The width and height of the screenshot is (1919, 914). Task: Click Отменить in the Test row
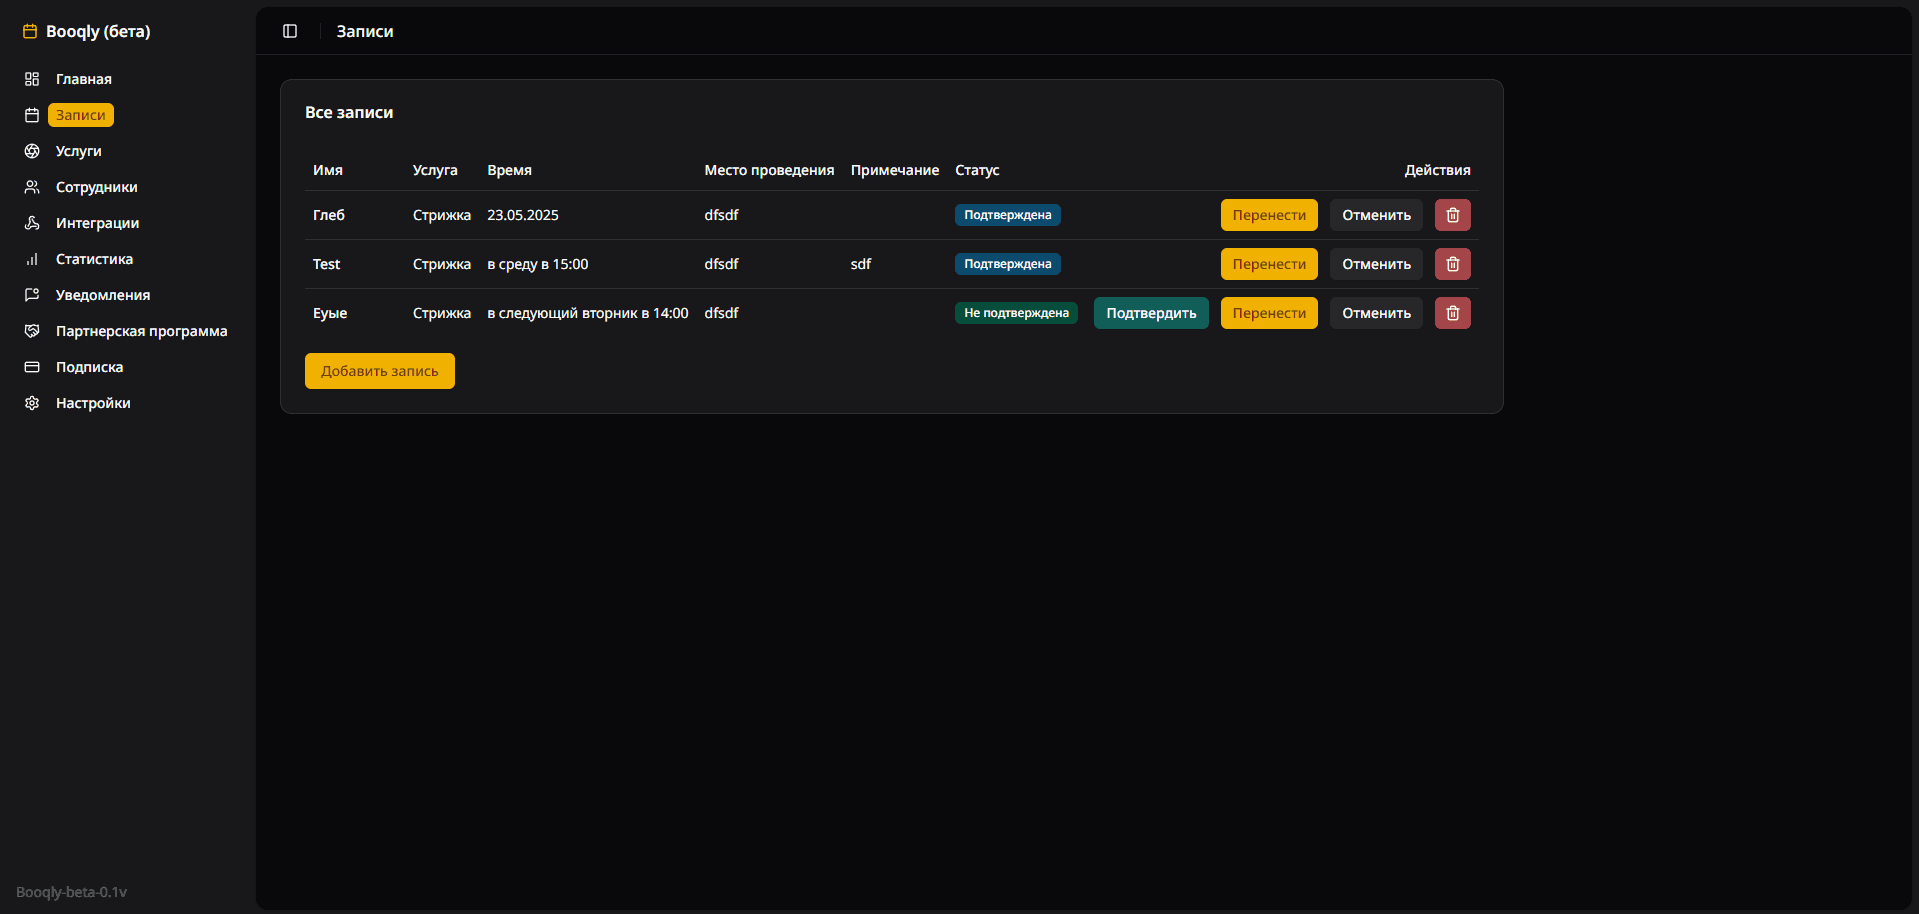tap(1376, 264)
